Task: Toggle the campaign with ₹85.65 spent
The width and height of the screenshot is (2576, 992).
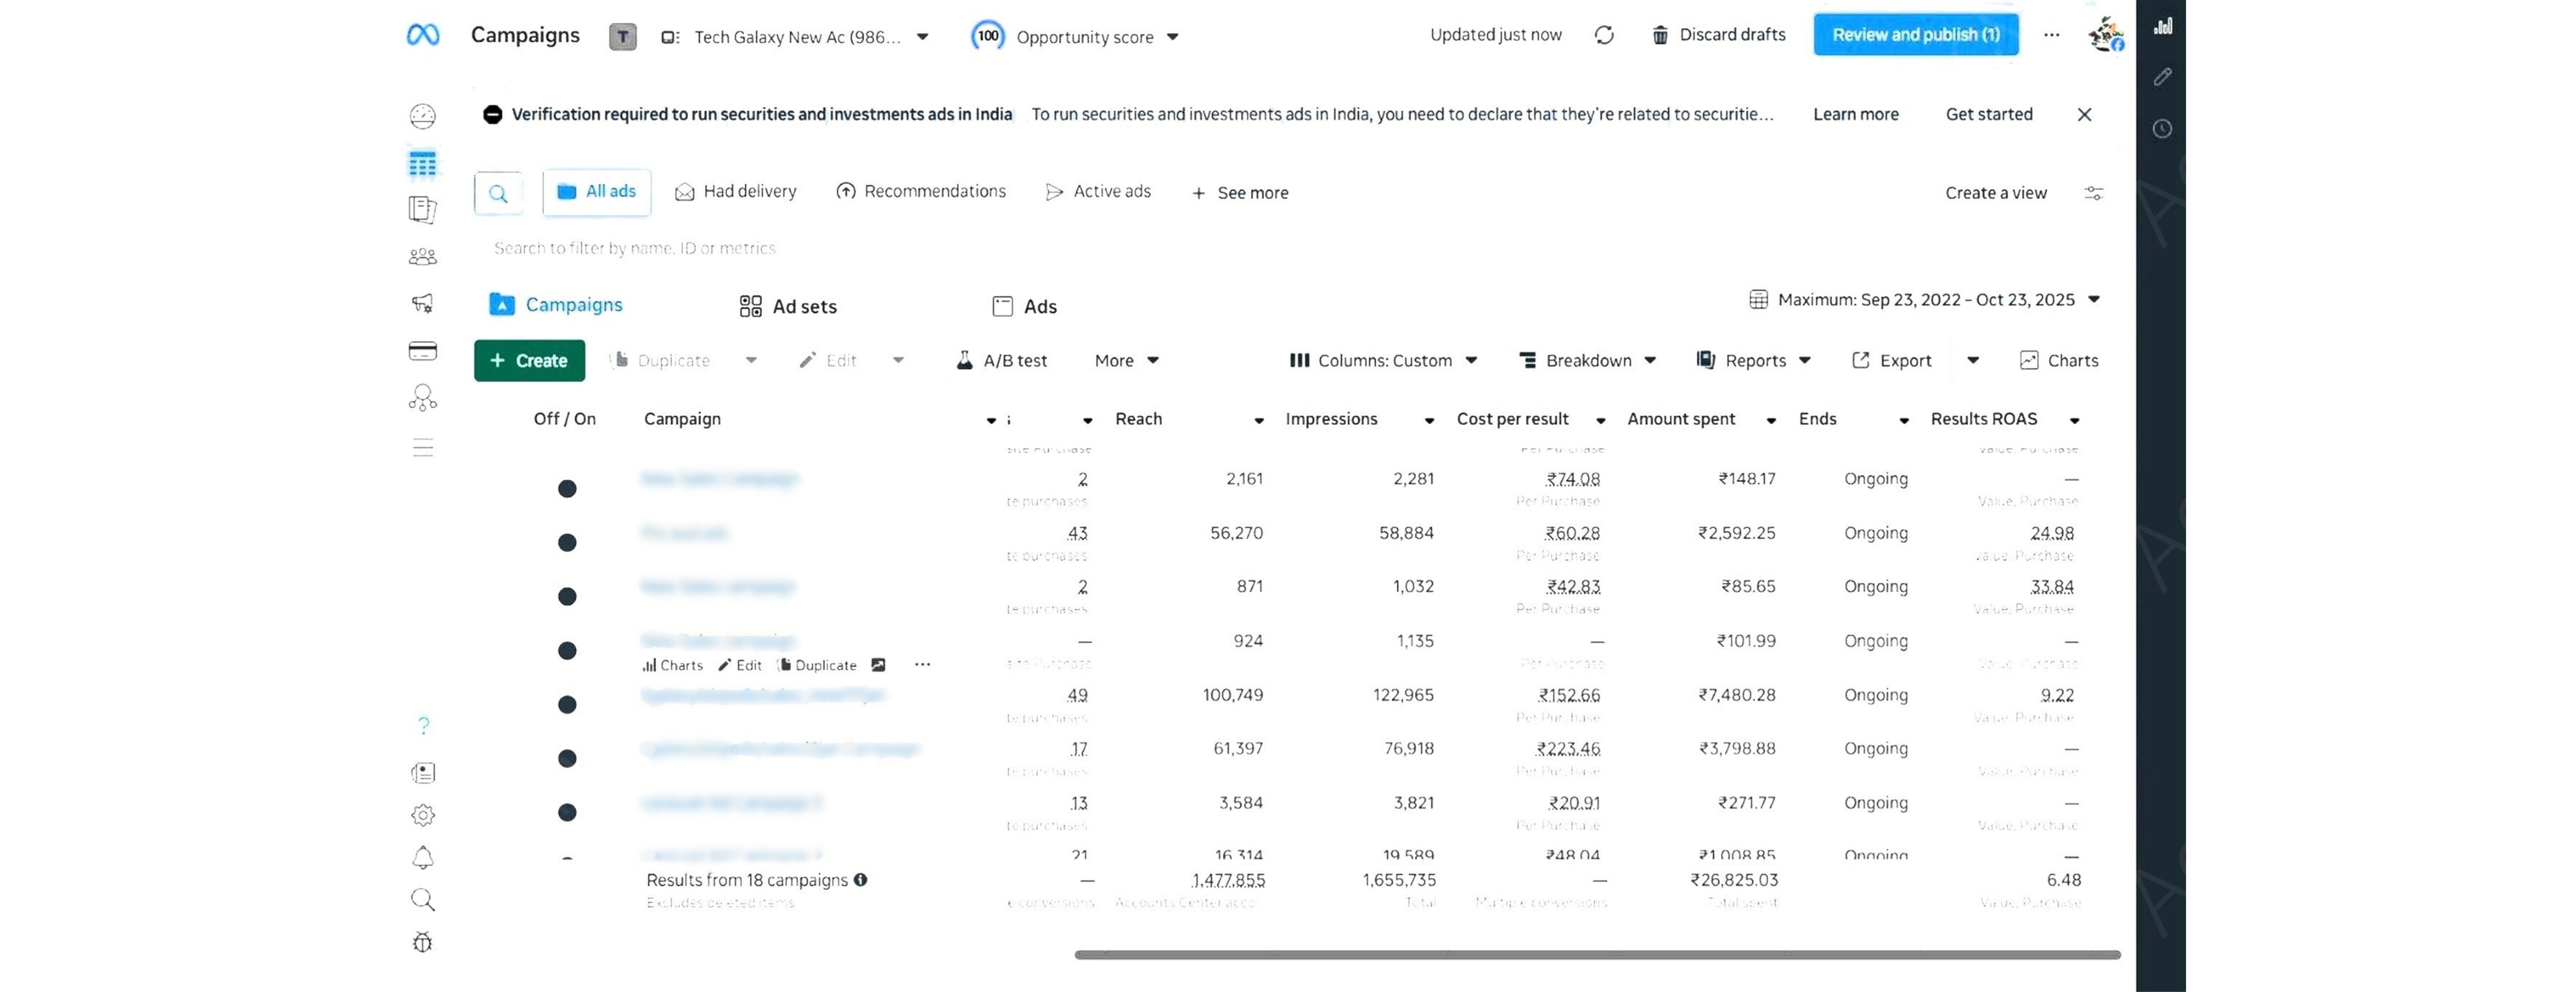Action: (x=567, y=597)
